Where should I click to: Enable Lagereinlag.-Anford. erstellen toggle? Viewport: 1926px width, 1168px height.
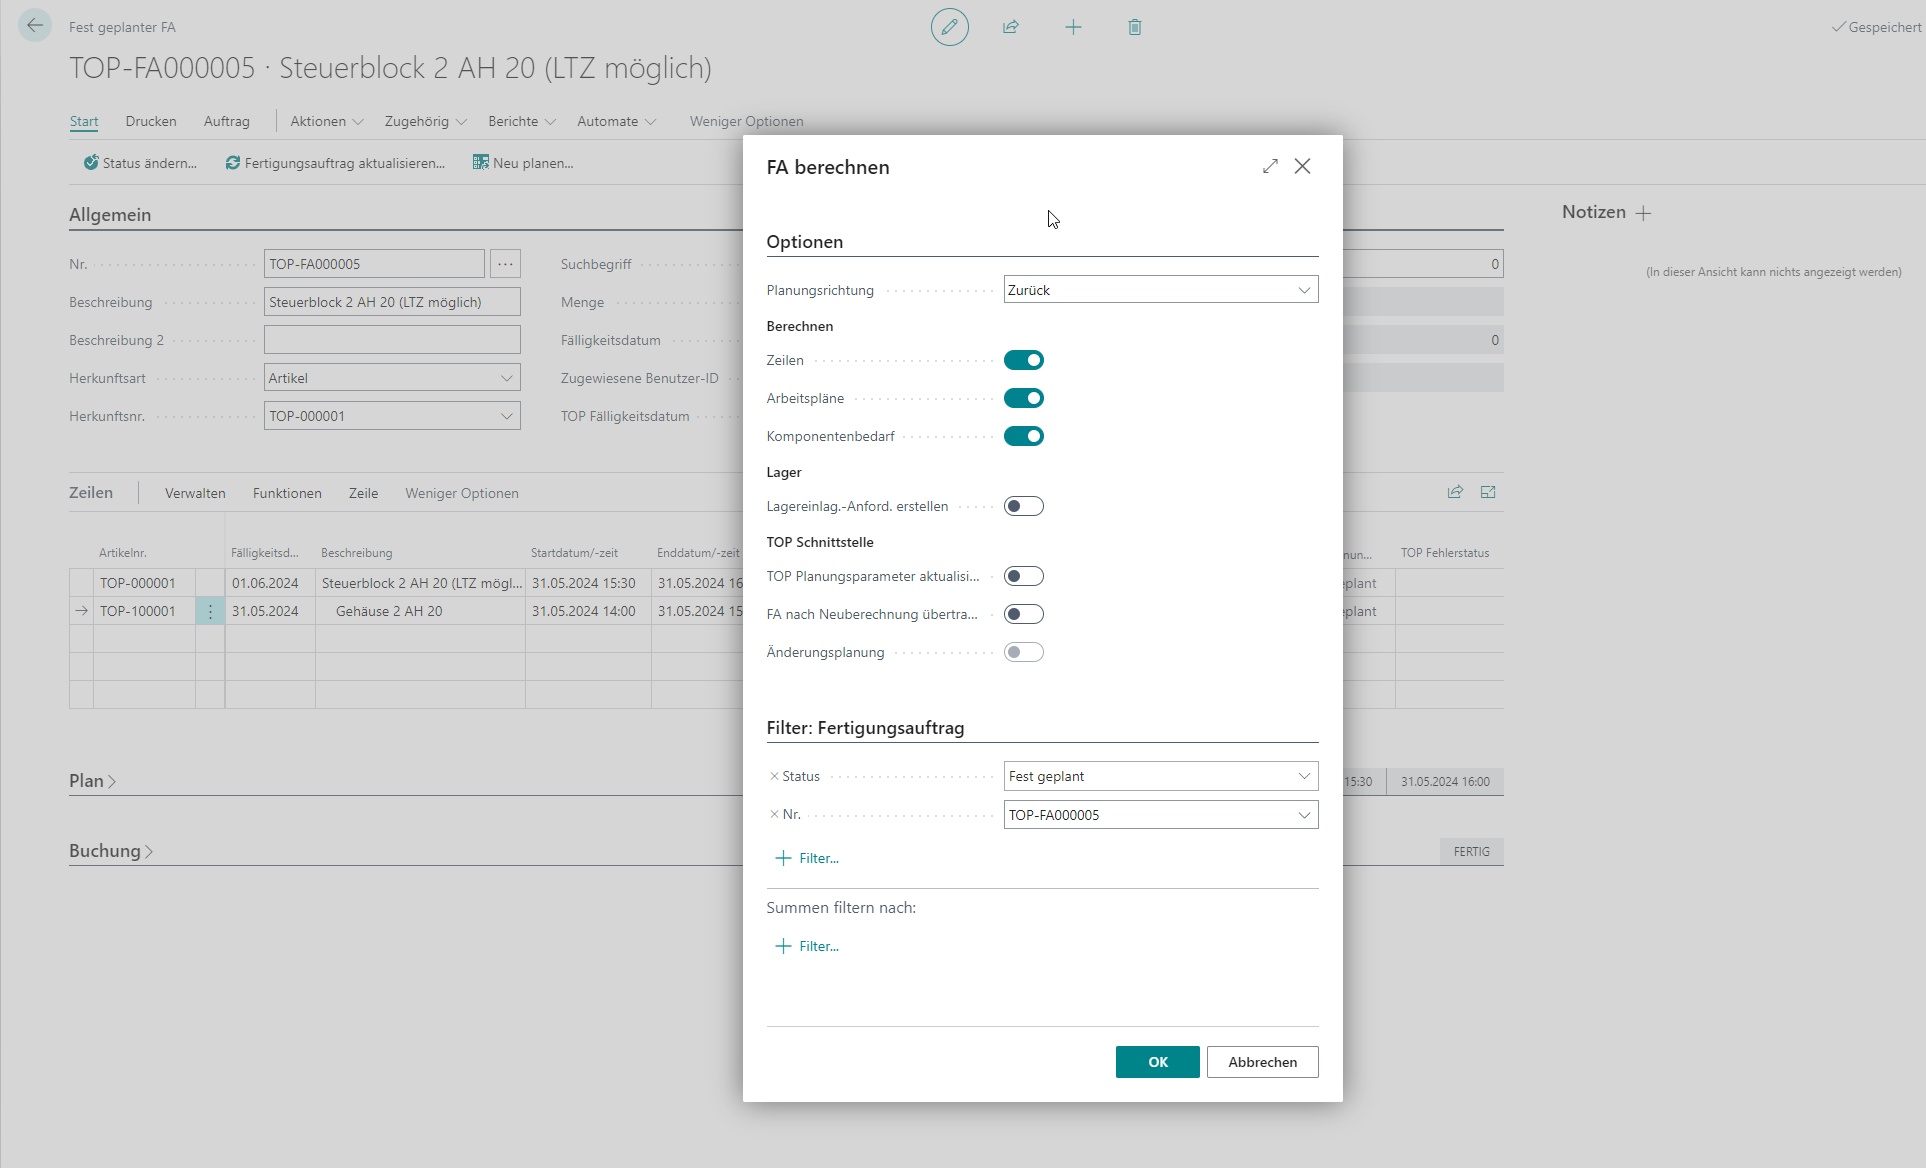1023,506
